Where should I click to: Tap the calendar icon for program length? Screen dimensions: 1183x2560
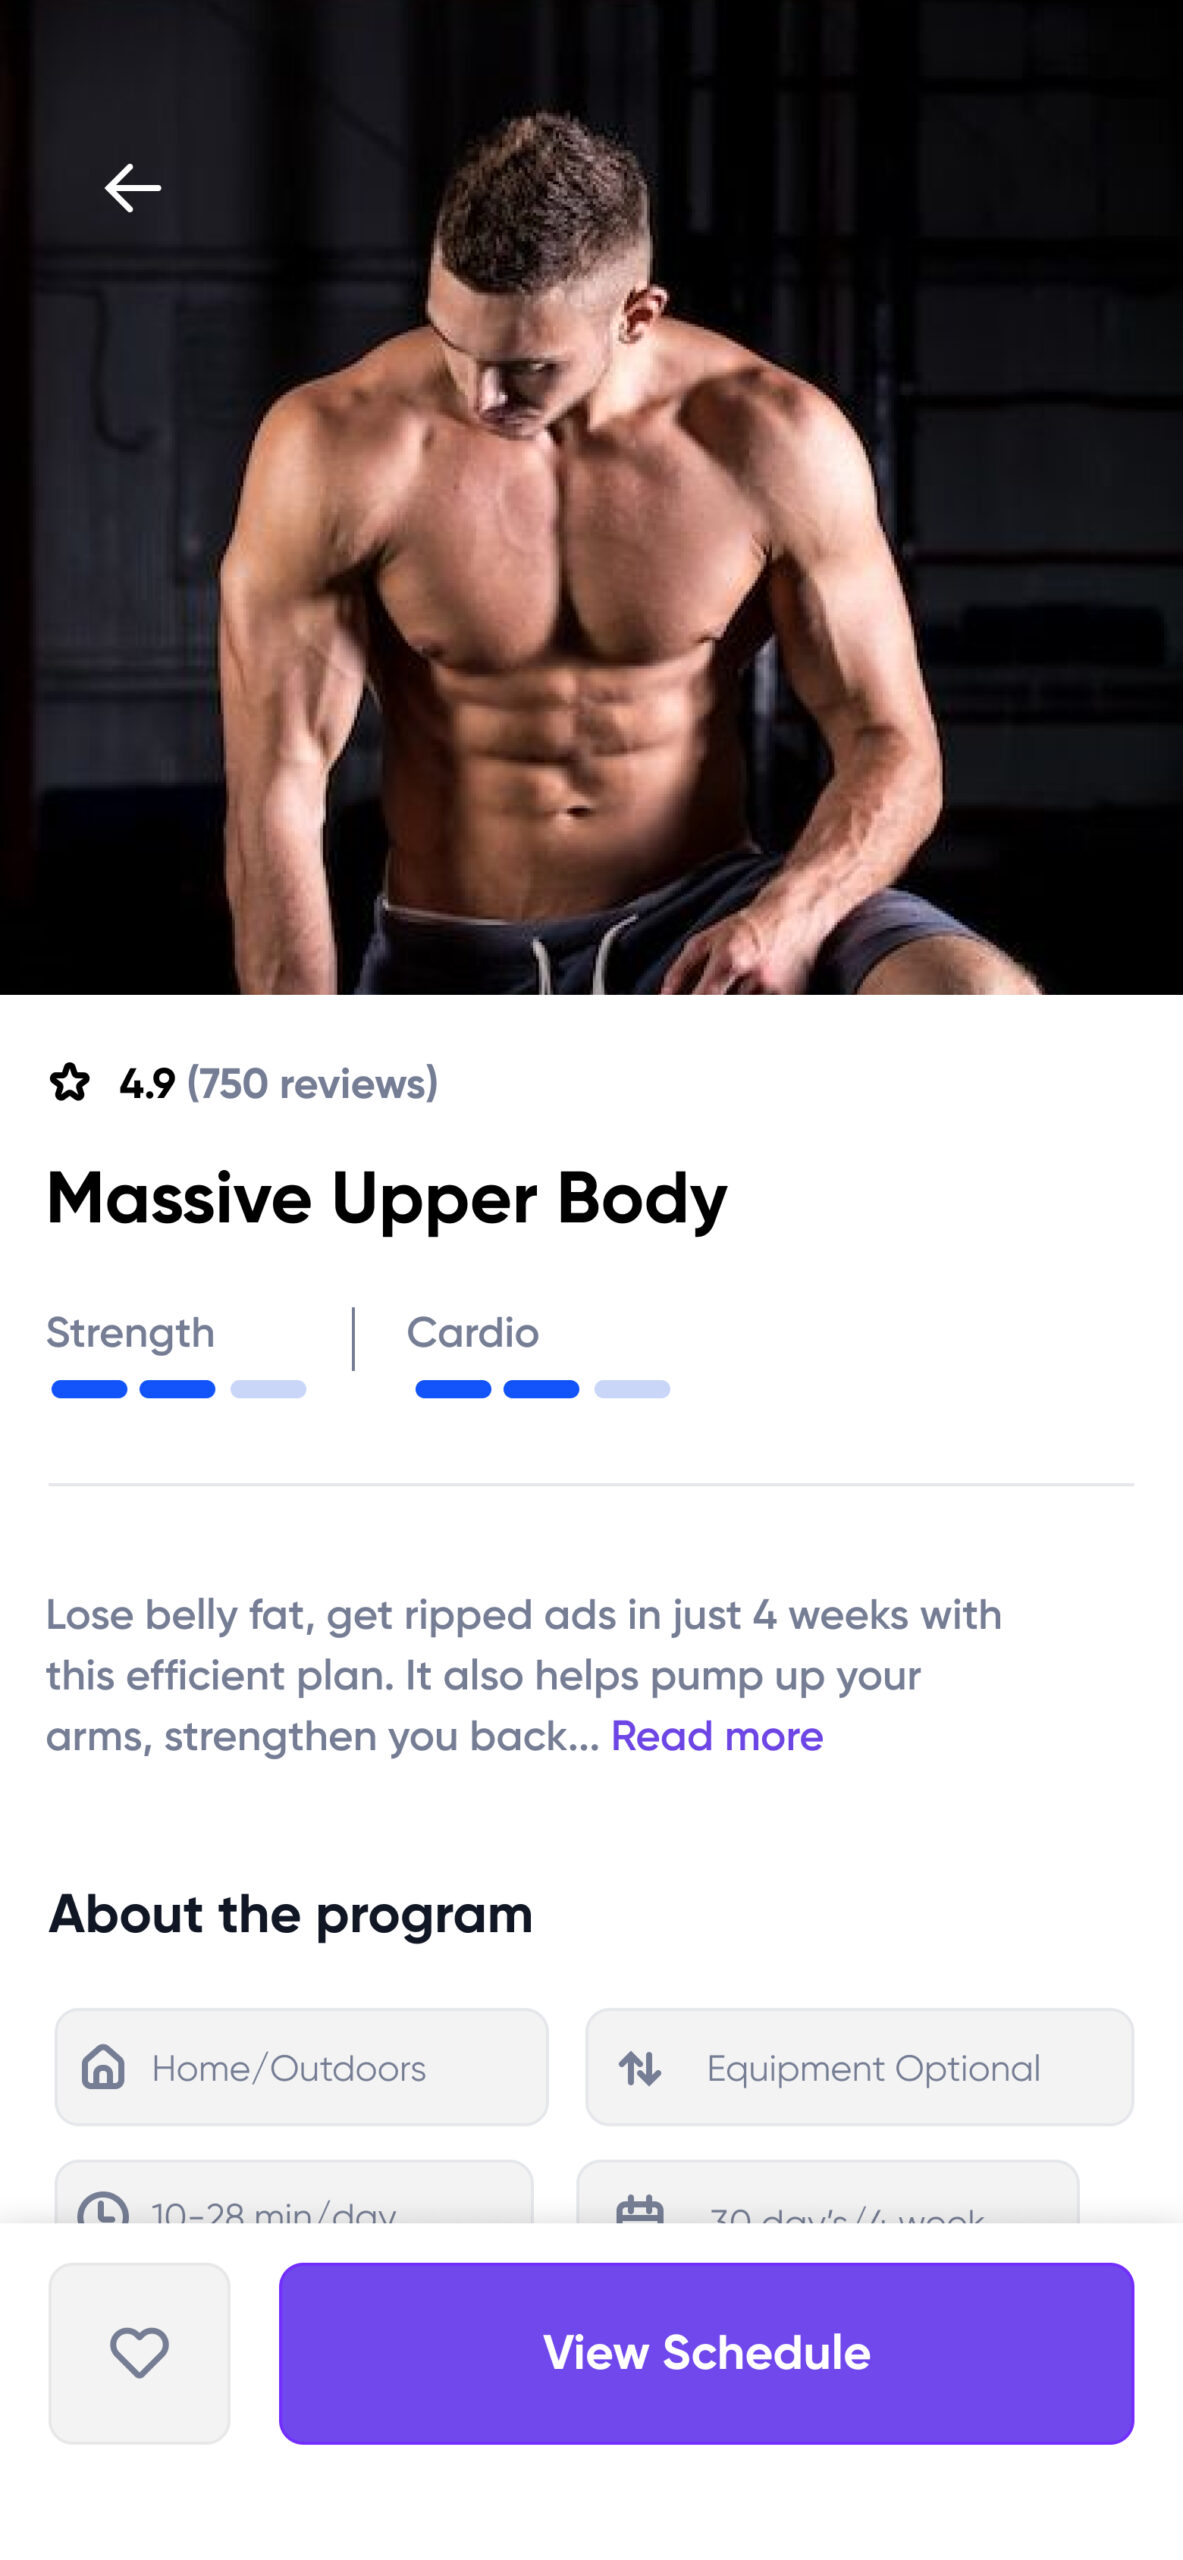coord(640,2207)
